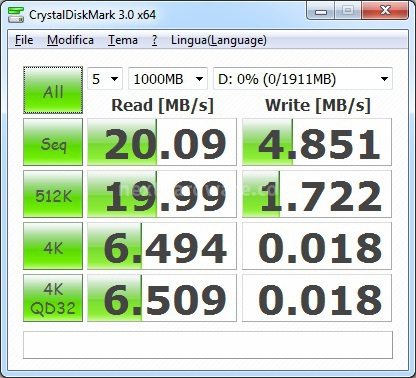The image size is (416, 378).
Task: Select the Seq read result 20.09
Action: tap(162, 142)
